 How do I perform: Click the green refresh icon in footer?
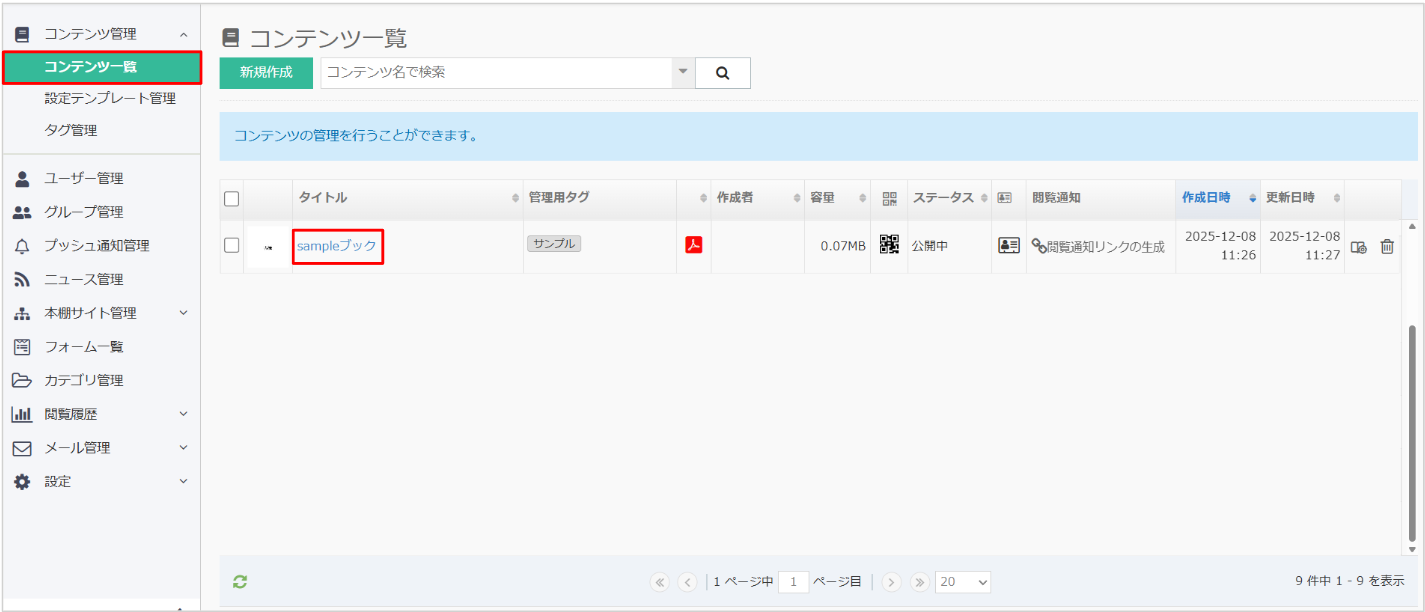240,581
